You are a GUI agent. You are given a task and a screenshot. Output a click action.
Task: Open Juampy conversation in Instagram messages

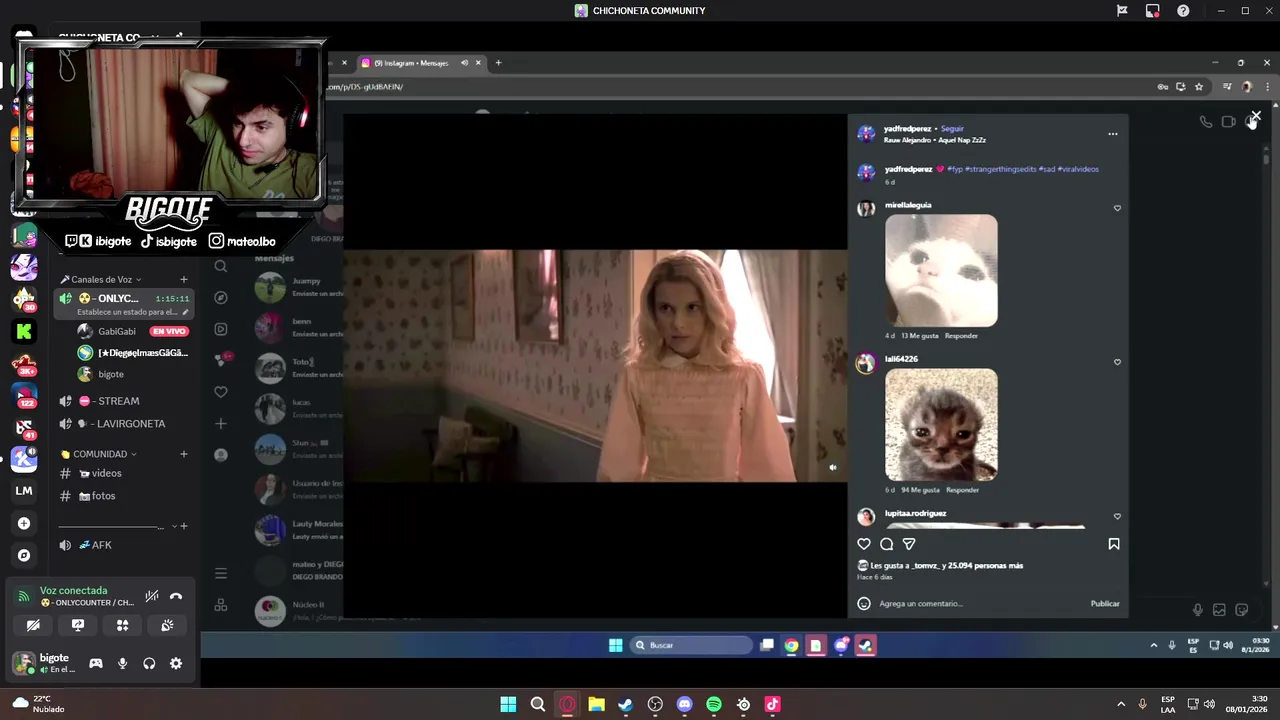(298, 287)
